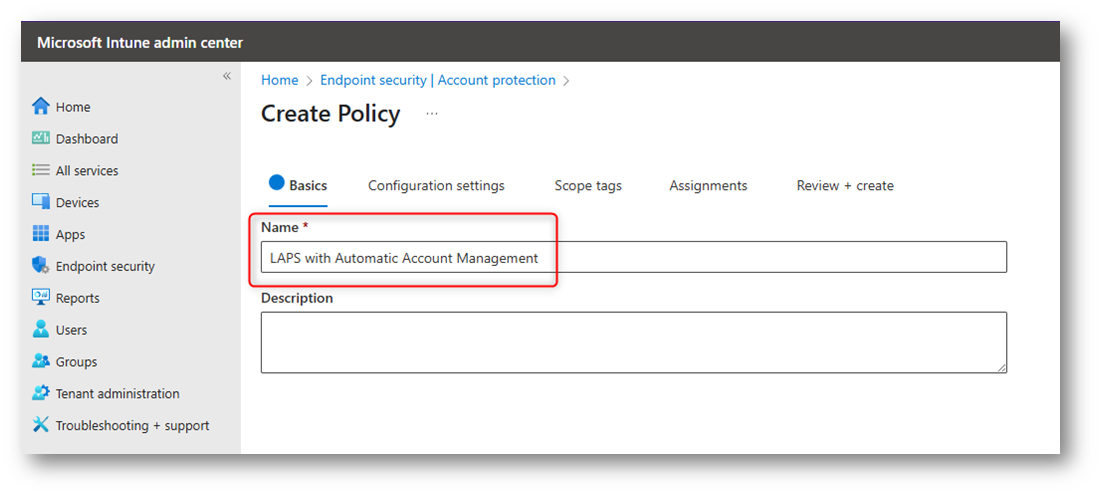Open the Basics tab
Viewport: 1102px width, 496px height.
click(298, 185)
